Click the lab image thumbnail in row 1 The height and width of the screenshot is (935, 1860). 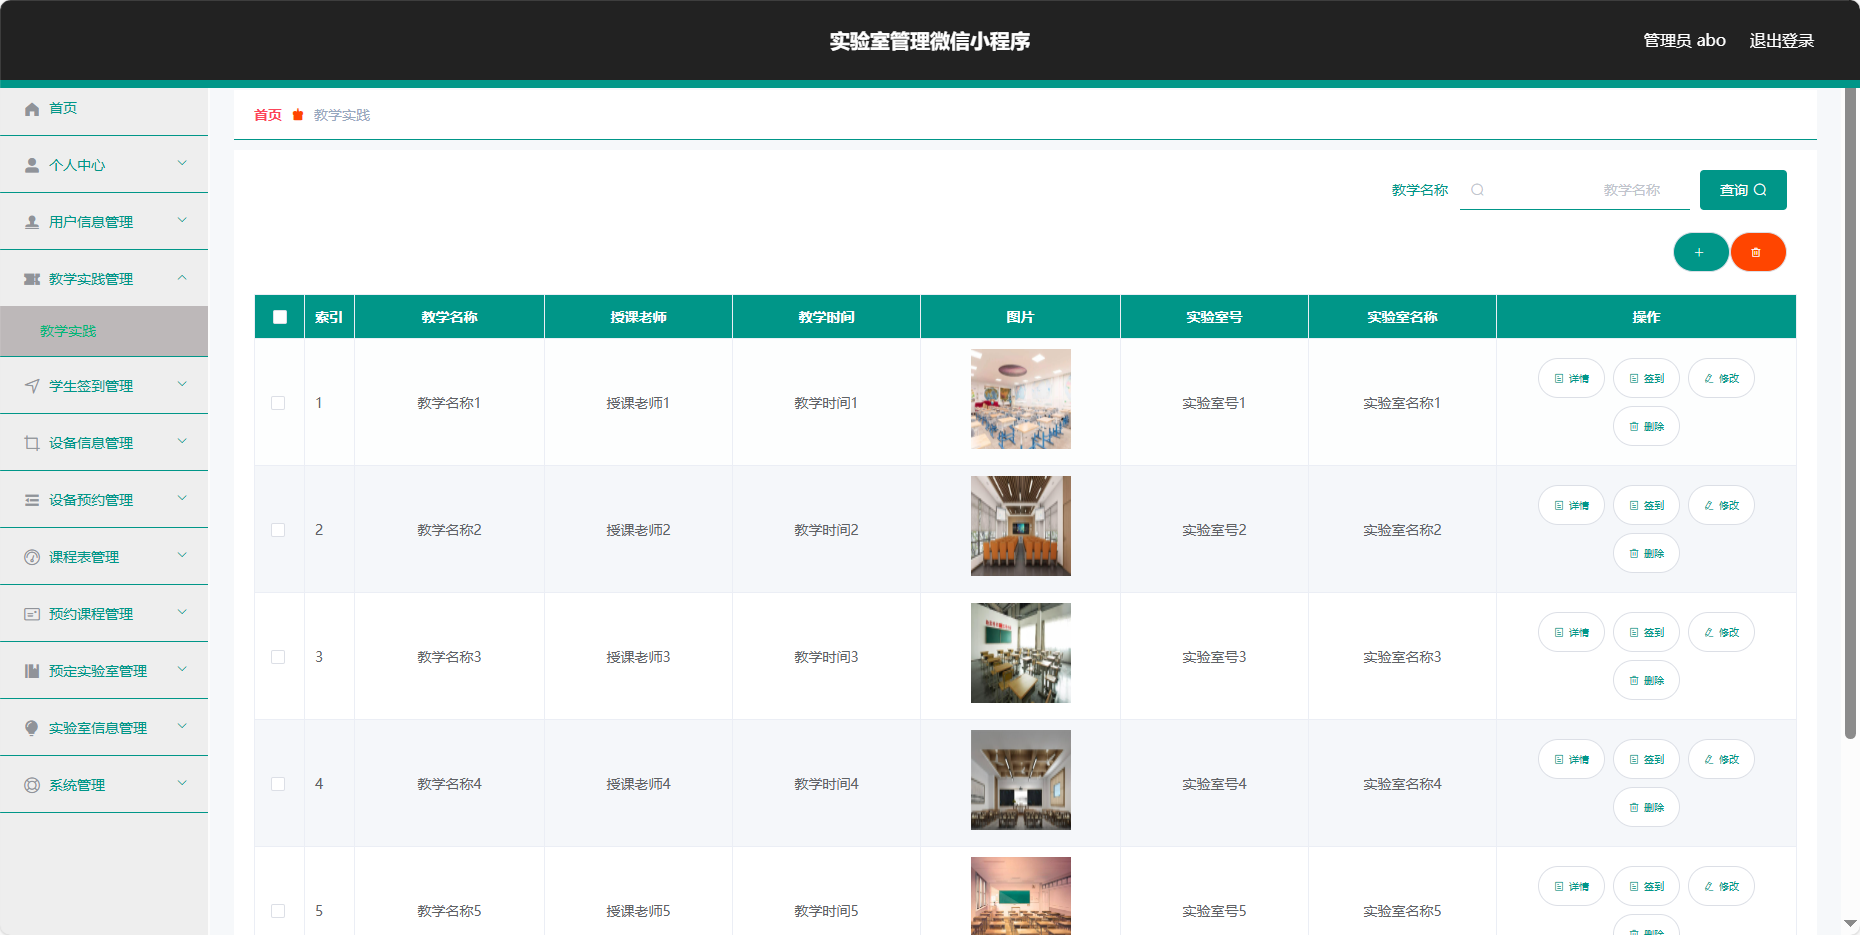pos(1020,399)
